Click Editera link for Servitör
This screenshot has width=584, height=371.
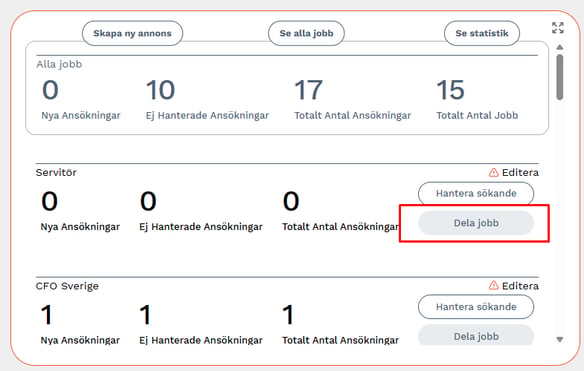click(520, 172)
